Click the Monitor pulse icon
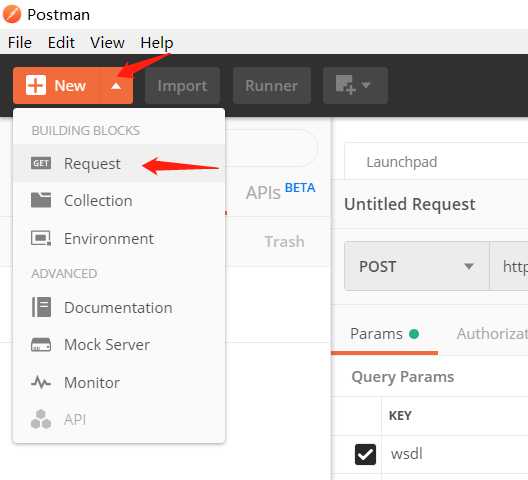The width and height of the screenshot is (528, 480). coord(41,382)
